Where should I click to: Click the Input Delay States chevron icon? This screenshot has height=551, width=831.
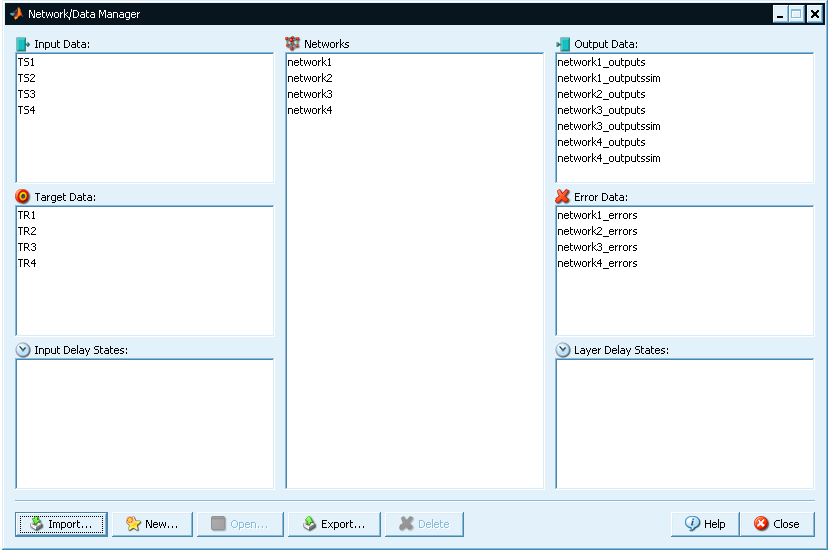23,350
